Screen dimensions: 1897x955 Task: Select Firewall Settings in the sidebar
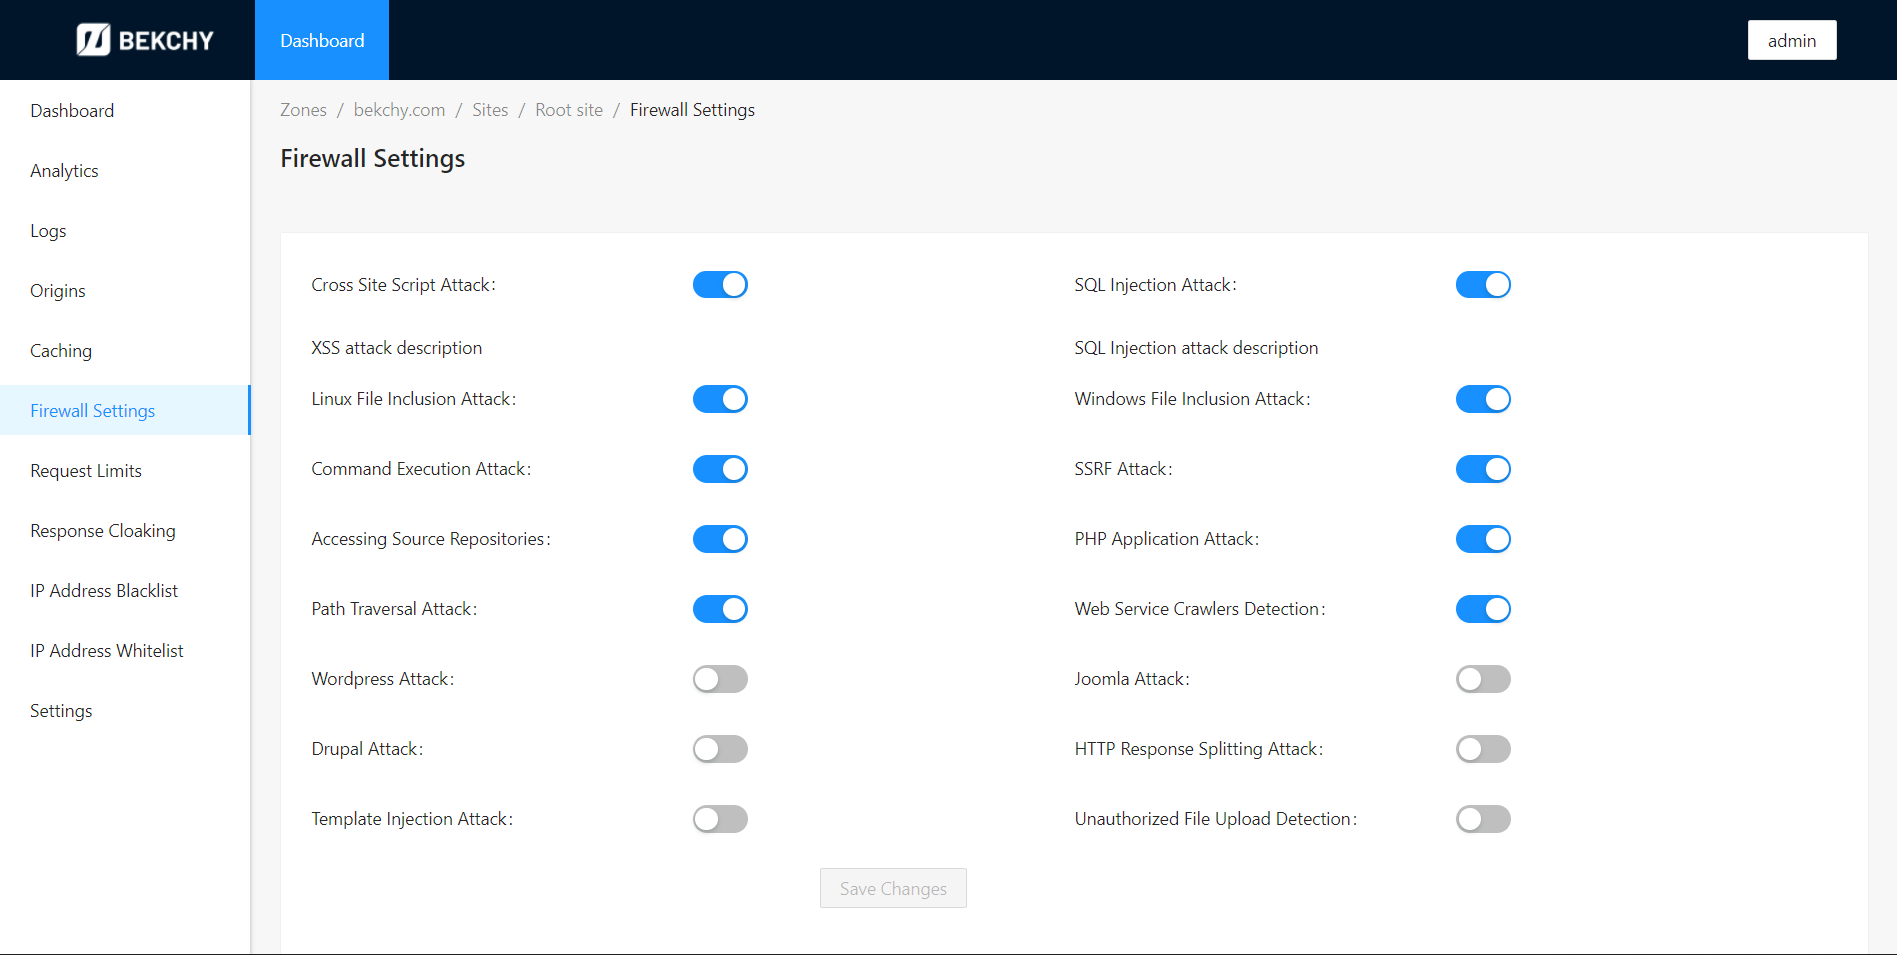pyautogui.click(x=125, y=410)
